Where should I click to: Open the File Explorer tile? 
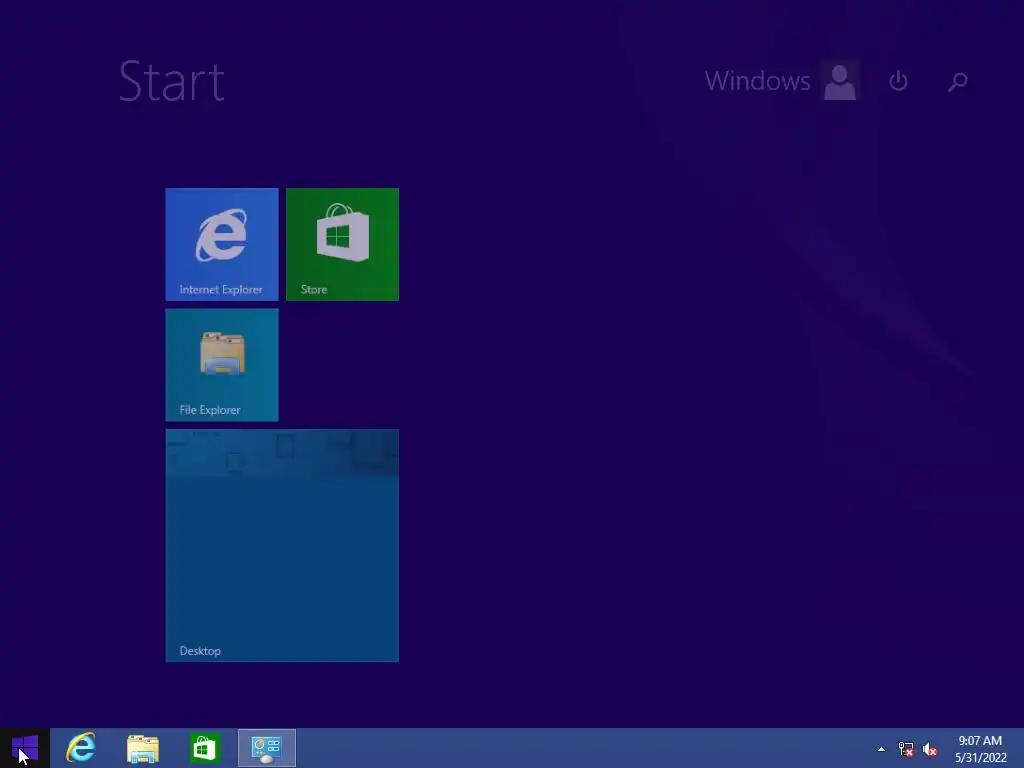221,365
